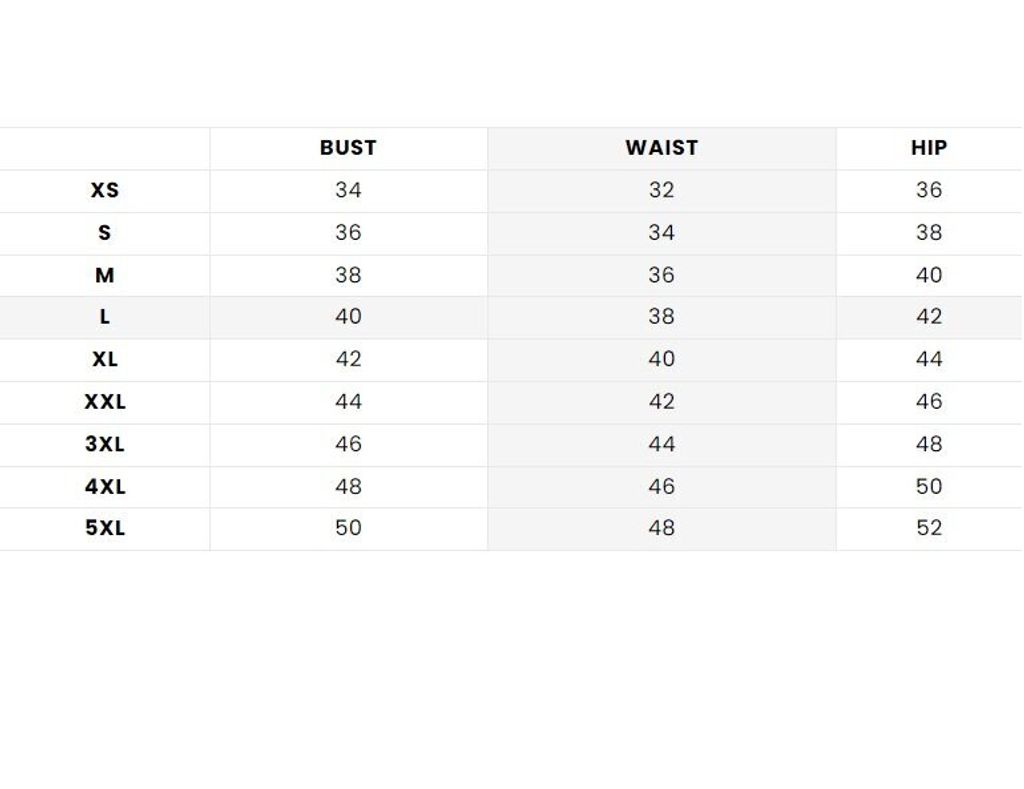Click the L waist value 38
This screenshot has width=1024, height=789.
[x=662, y=317]
